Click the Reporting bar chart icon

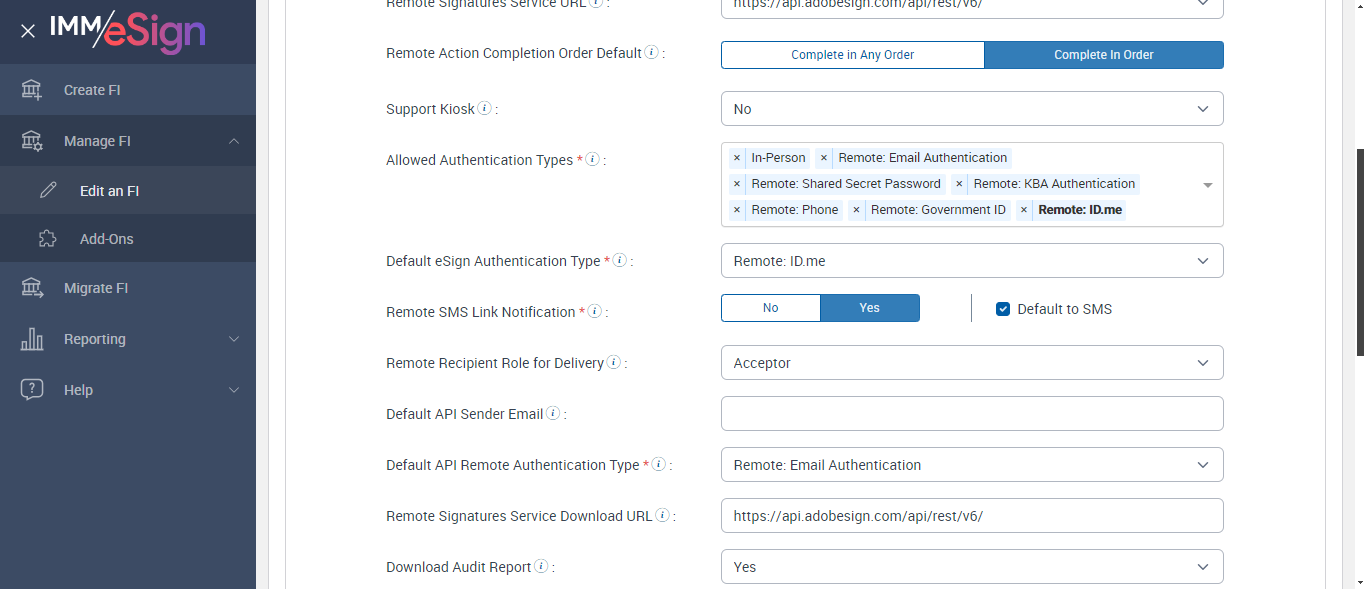coord(32,339)
